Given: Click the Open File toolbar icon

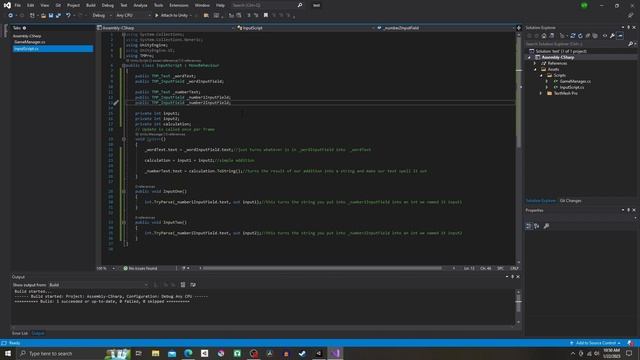Looking at the screenshot, I should [x=43, y=16].
